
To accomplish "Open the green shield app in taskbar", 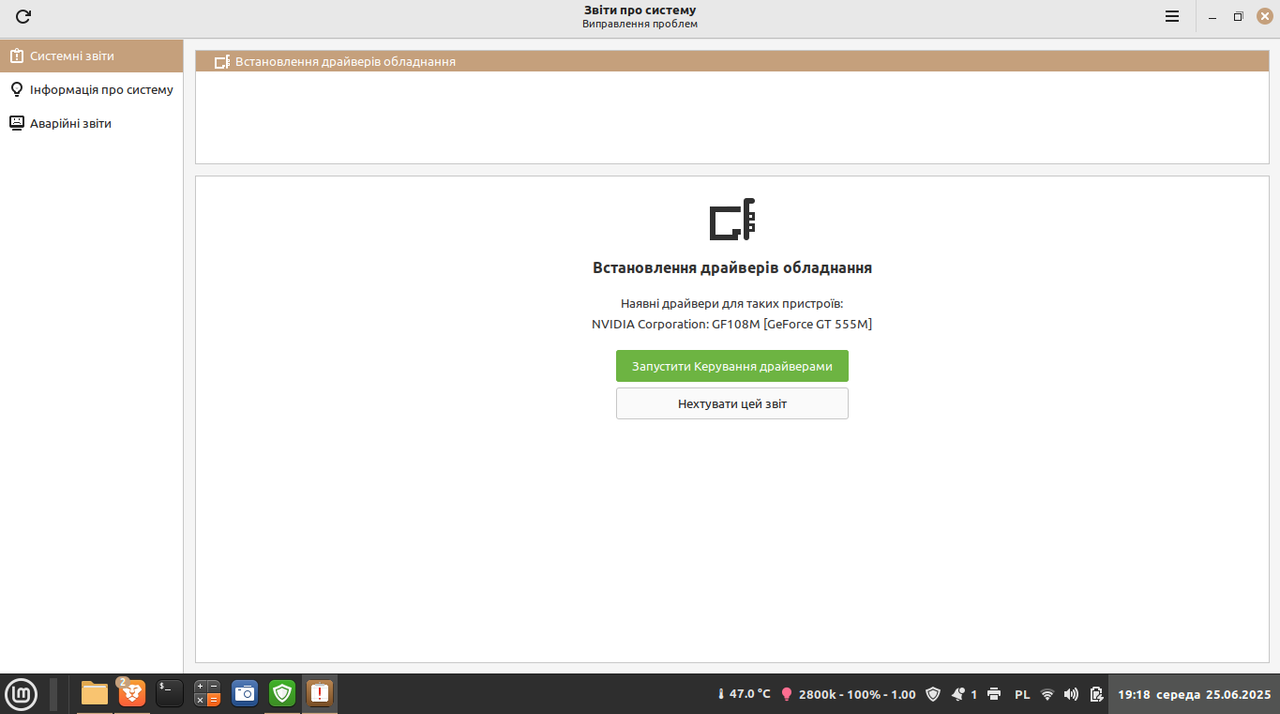I will (282, 692).
